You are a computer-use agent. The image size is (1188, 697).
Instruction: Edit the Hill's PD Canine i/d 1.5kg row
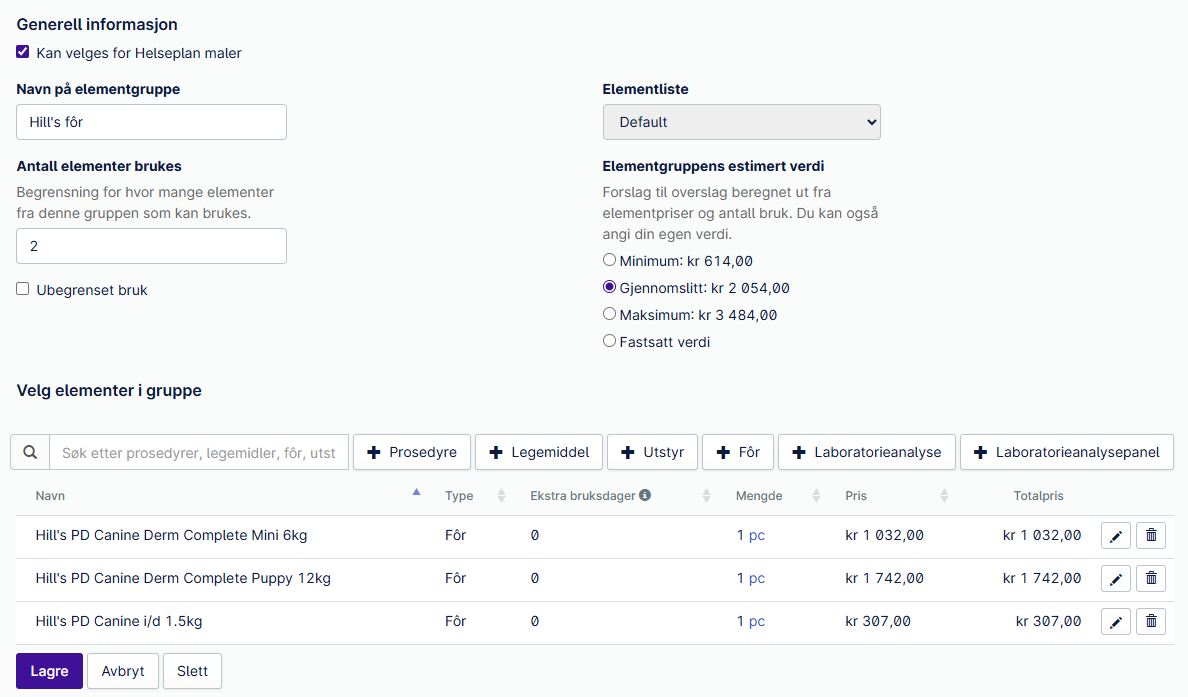[1115, 622]
